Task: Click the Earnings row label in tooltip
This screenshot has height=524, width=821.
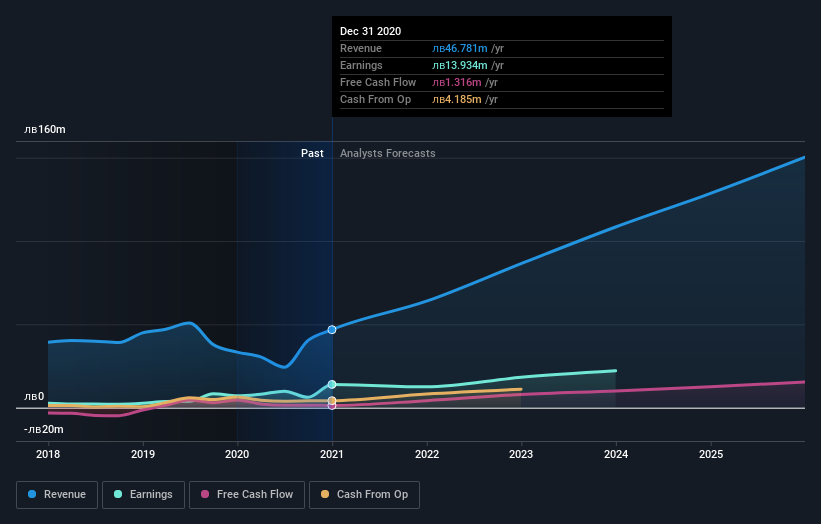Action: (x=361, y=65)
